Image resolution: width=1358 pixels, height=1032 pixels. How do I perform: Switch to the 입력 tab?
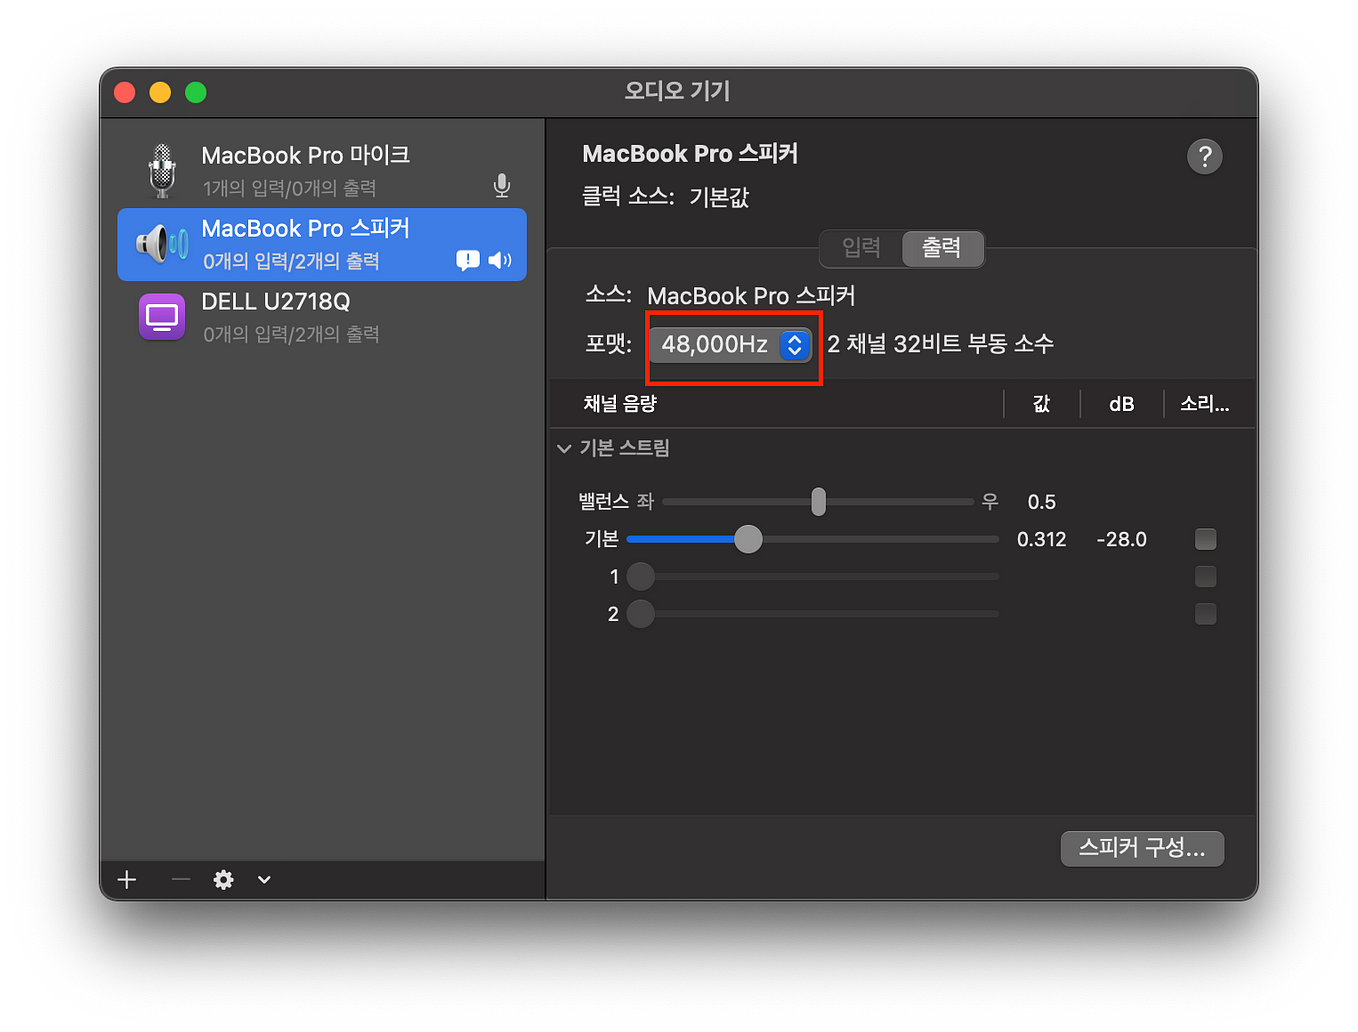point(861,247)
